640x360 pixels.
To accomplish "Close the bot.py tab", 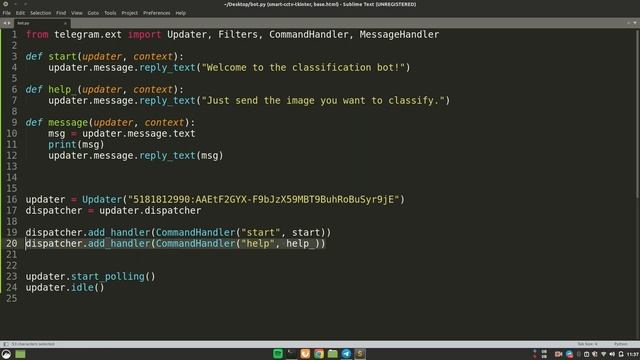I will [65, 23].
